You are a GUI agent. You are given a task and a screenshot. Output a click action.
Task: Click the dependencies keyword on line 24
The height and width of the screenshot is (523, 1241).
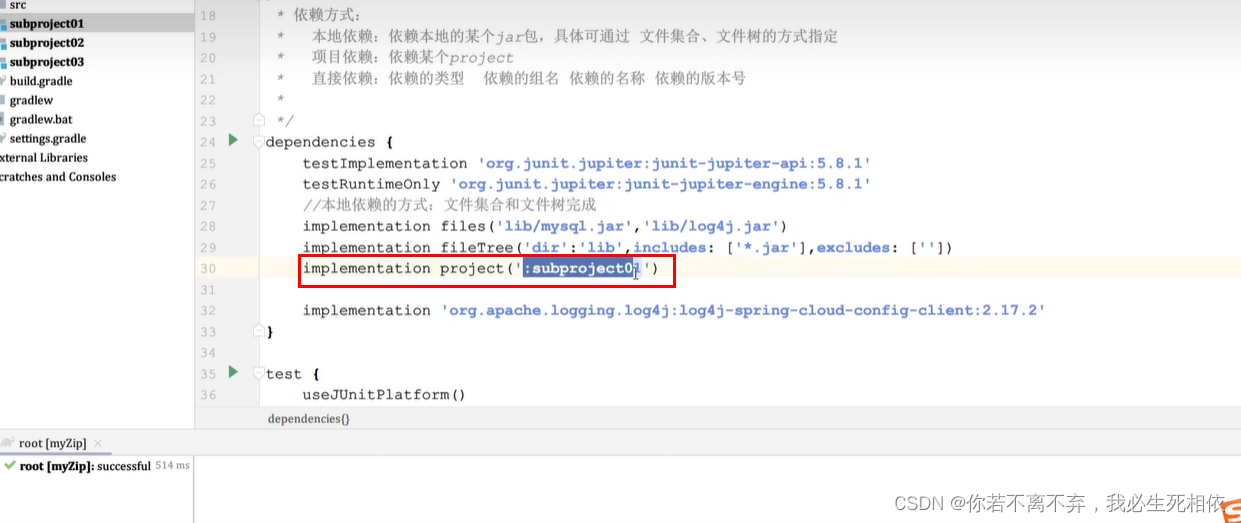coord(320,142)
